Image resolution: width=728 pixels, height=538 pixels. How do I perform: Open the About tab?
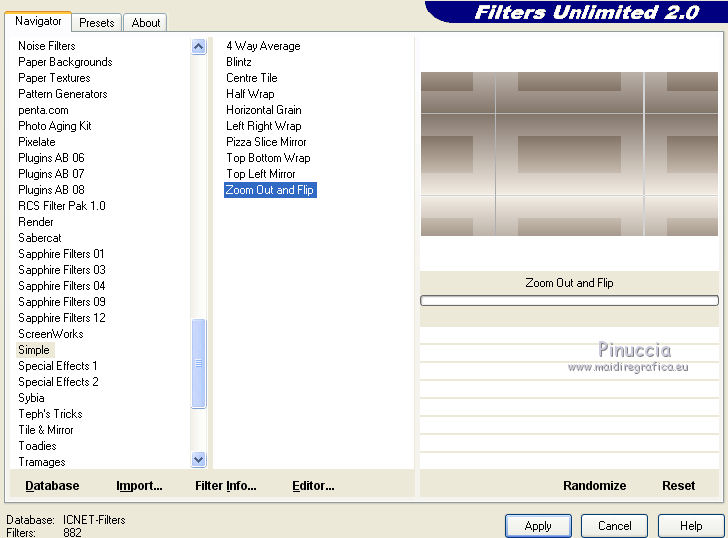coord(146,23)
